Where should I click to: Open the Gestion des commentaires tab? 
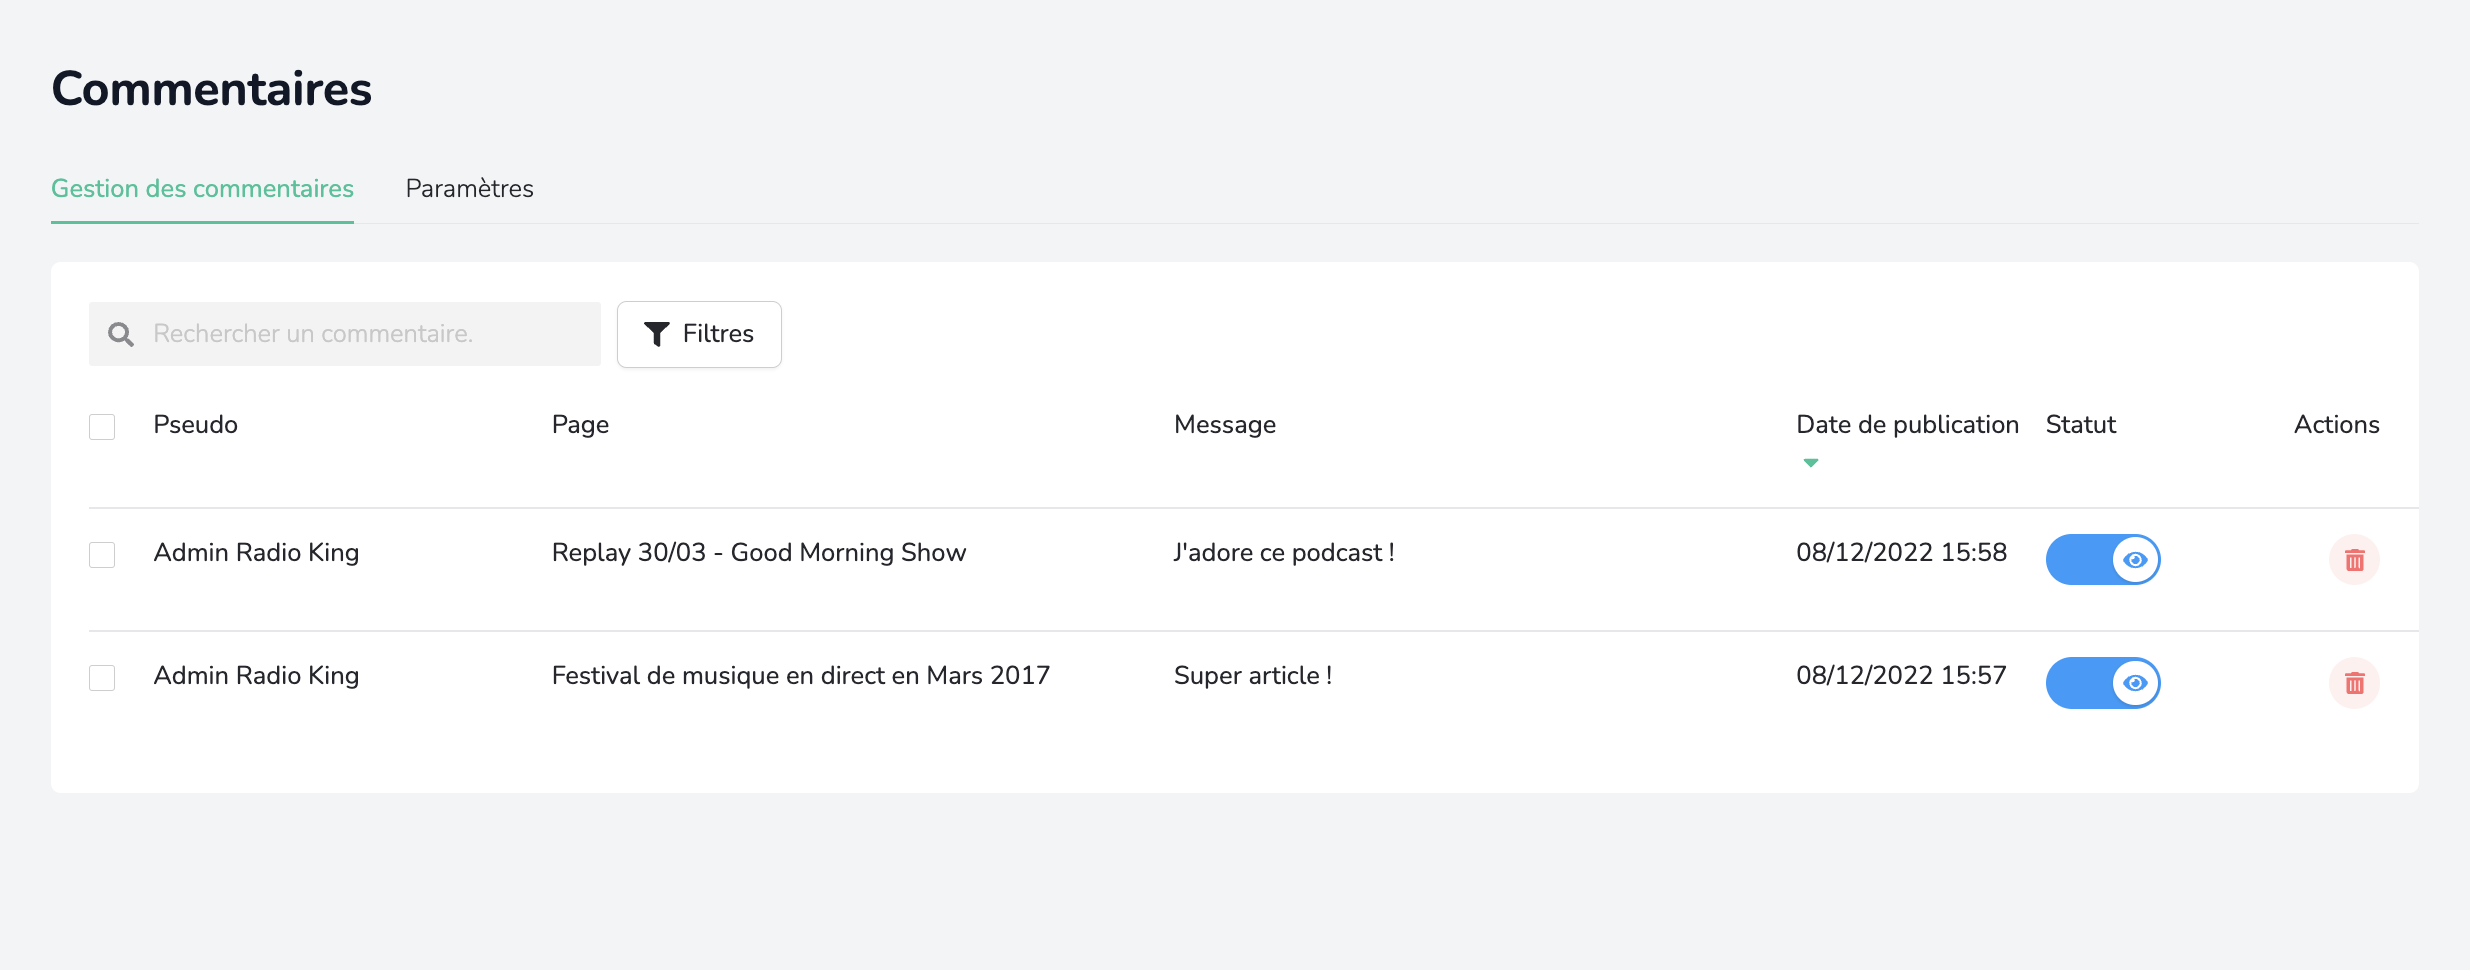pos(202,189)
